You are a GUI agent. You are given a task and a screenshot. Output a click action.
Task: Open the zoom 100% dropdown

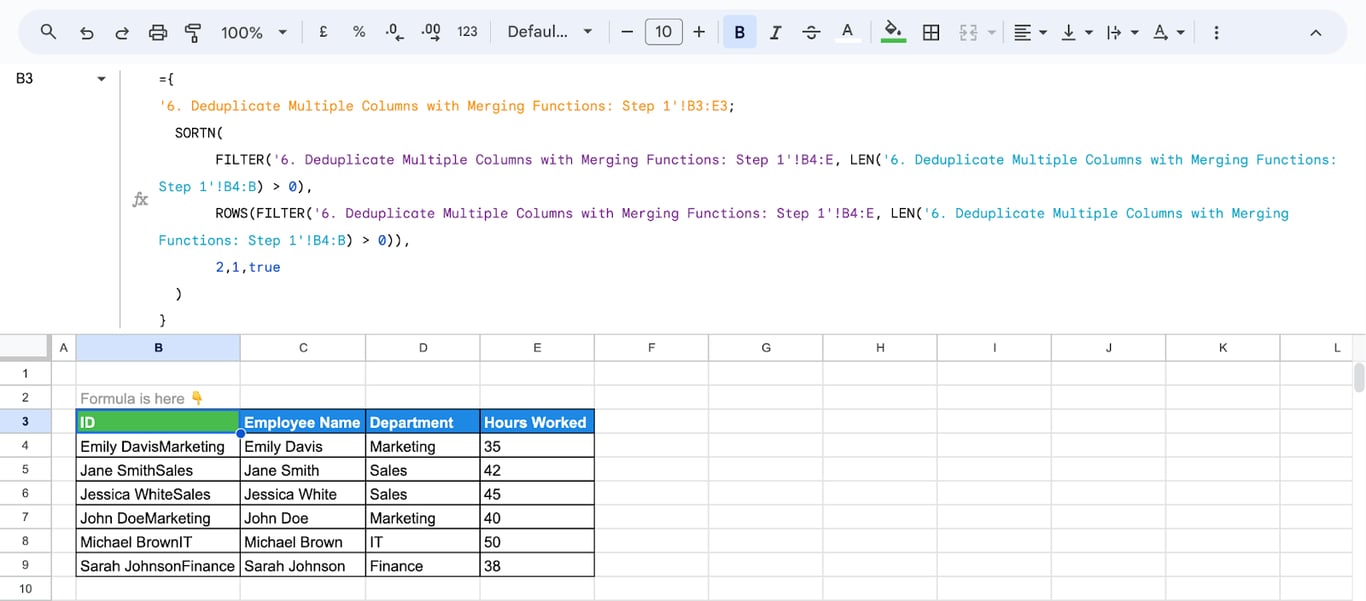254,32
